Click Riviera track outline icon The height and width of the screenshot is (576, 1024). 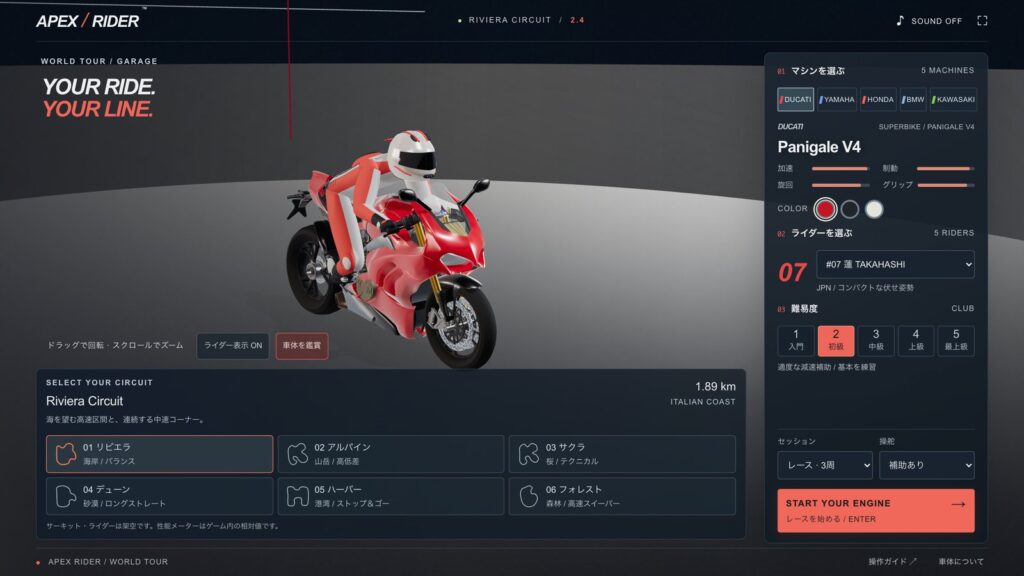click(x=65, y=454)
